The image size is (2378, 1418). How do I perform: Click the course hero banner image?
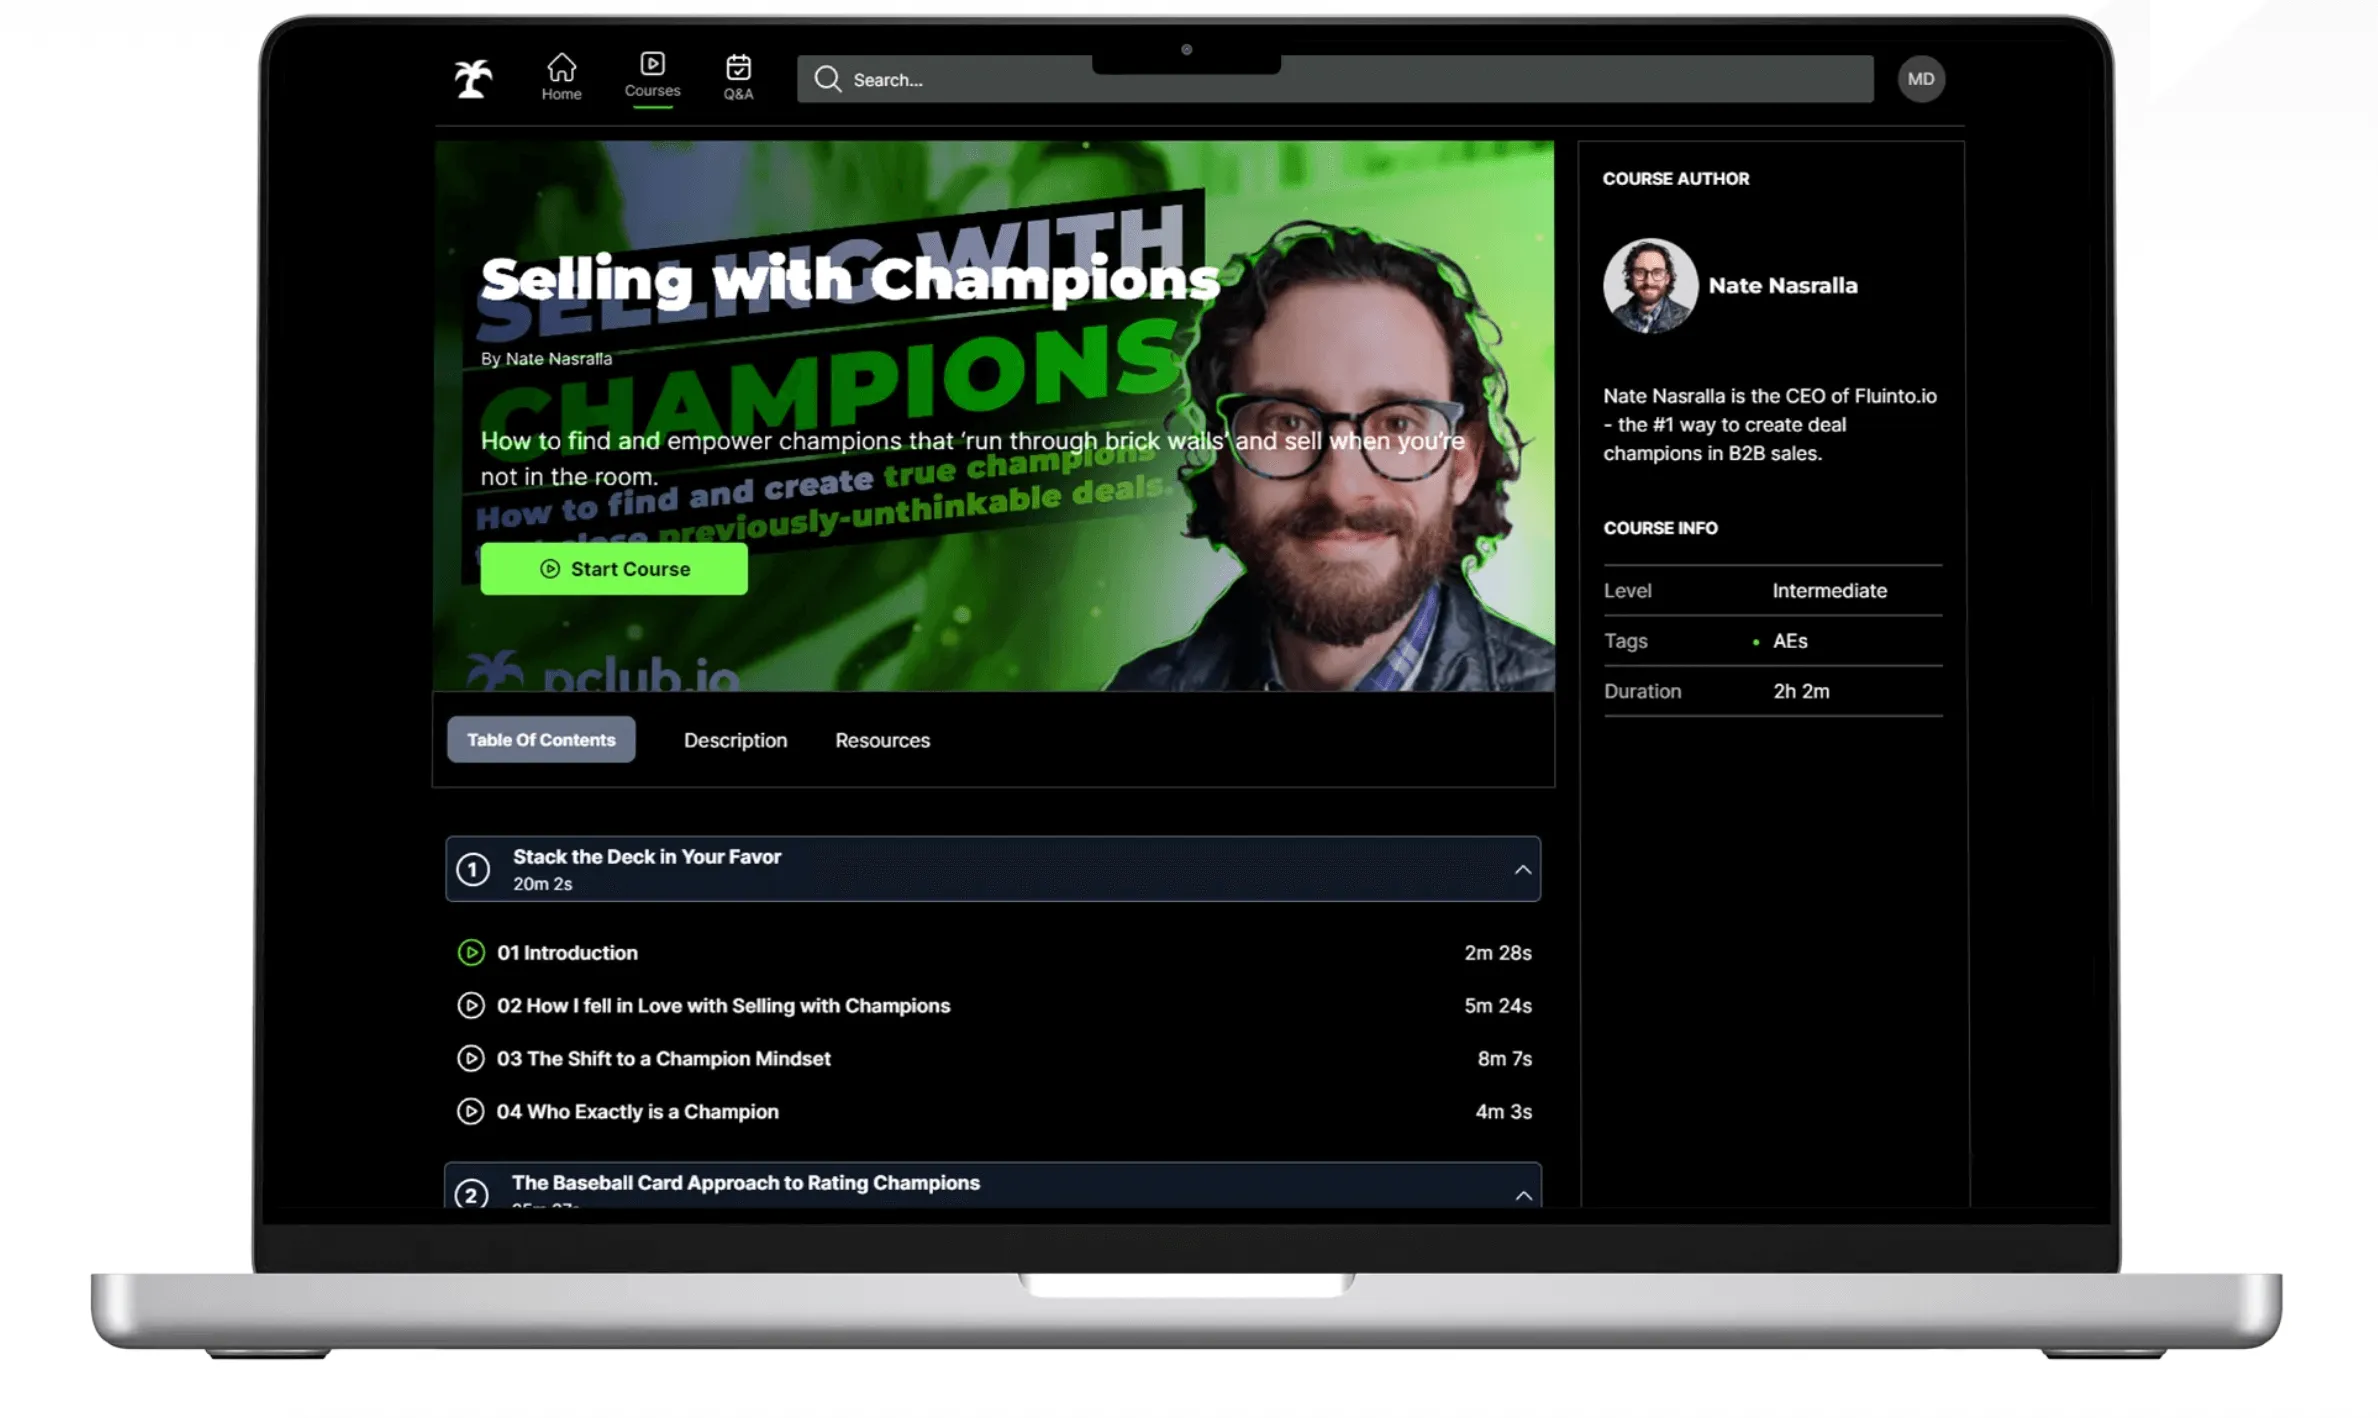(x=994, y=416)
